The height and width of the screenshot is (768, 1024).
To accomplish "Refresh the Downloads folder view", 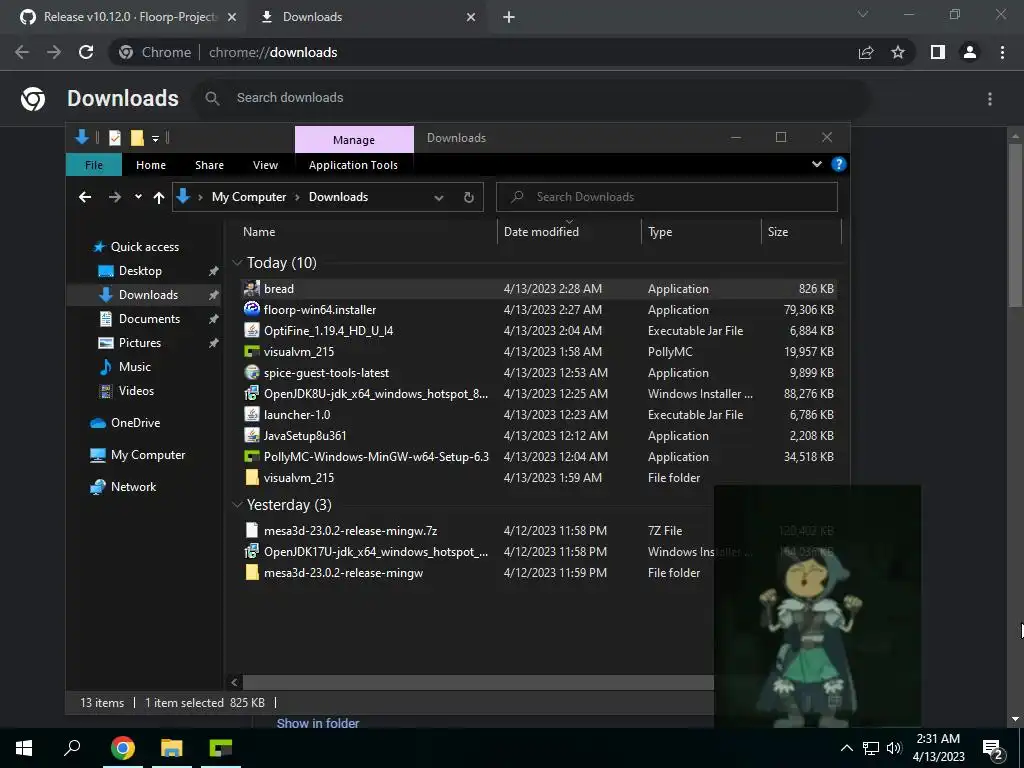I will (469, 197).
